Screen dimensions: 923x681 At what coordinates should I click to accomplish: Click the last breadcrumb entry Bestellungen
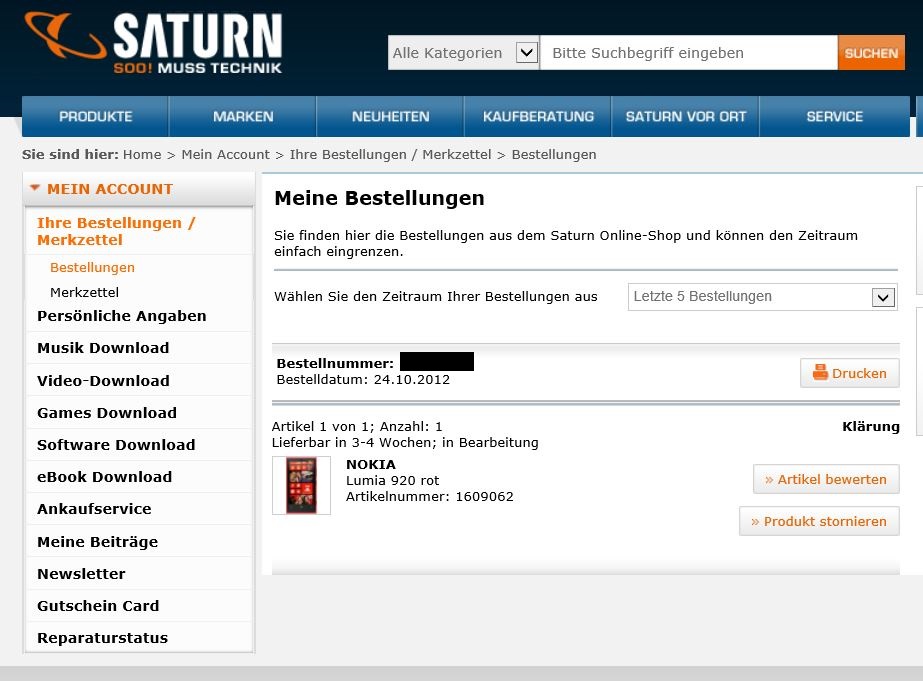pyautogui.click(x=554, y=155)
